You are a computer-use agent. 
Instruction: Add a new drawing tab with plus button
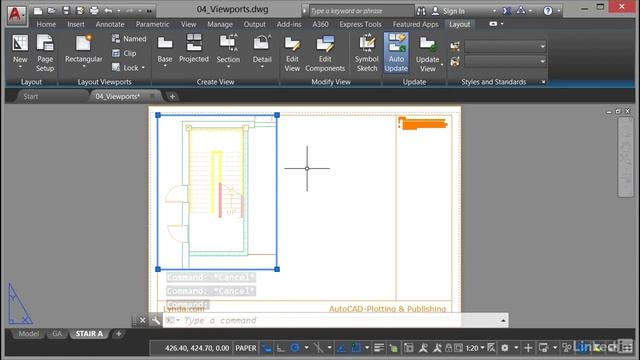pyautogui.click(x=172, y=96)
